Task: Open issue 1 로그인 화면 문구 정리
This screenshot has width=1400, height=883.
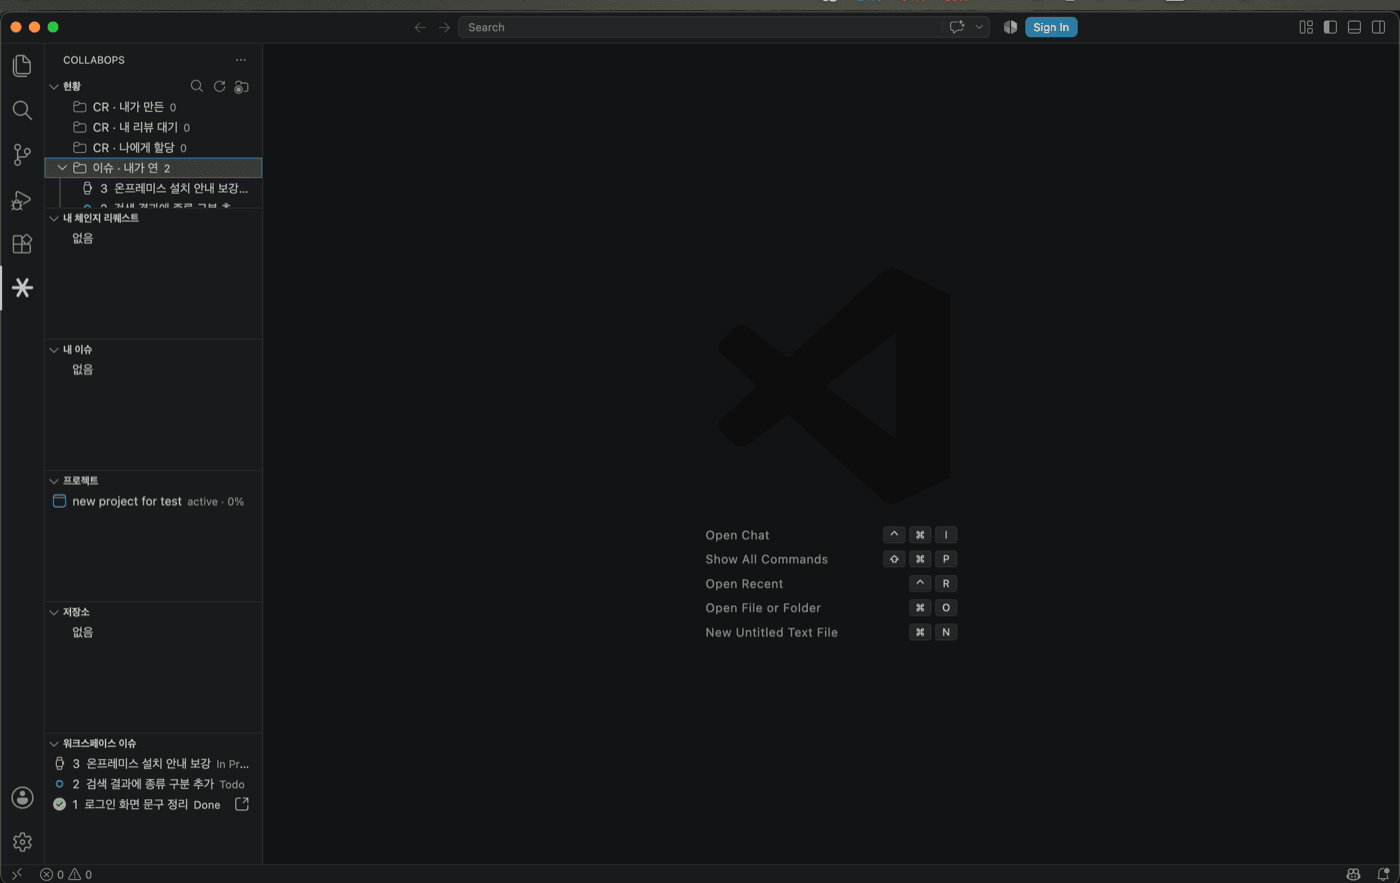Action: point(153,804)
